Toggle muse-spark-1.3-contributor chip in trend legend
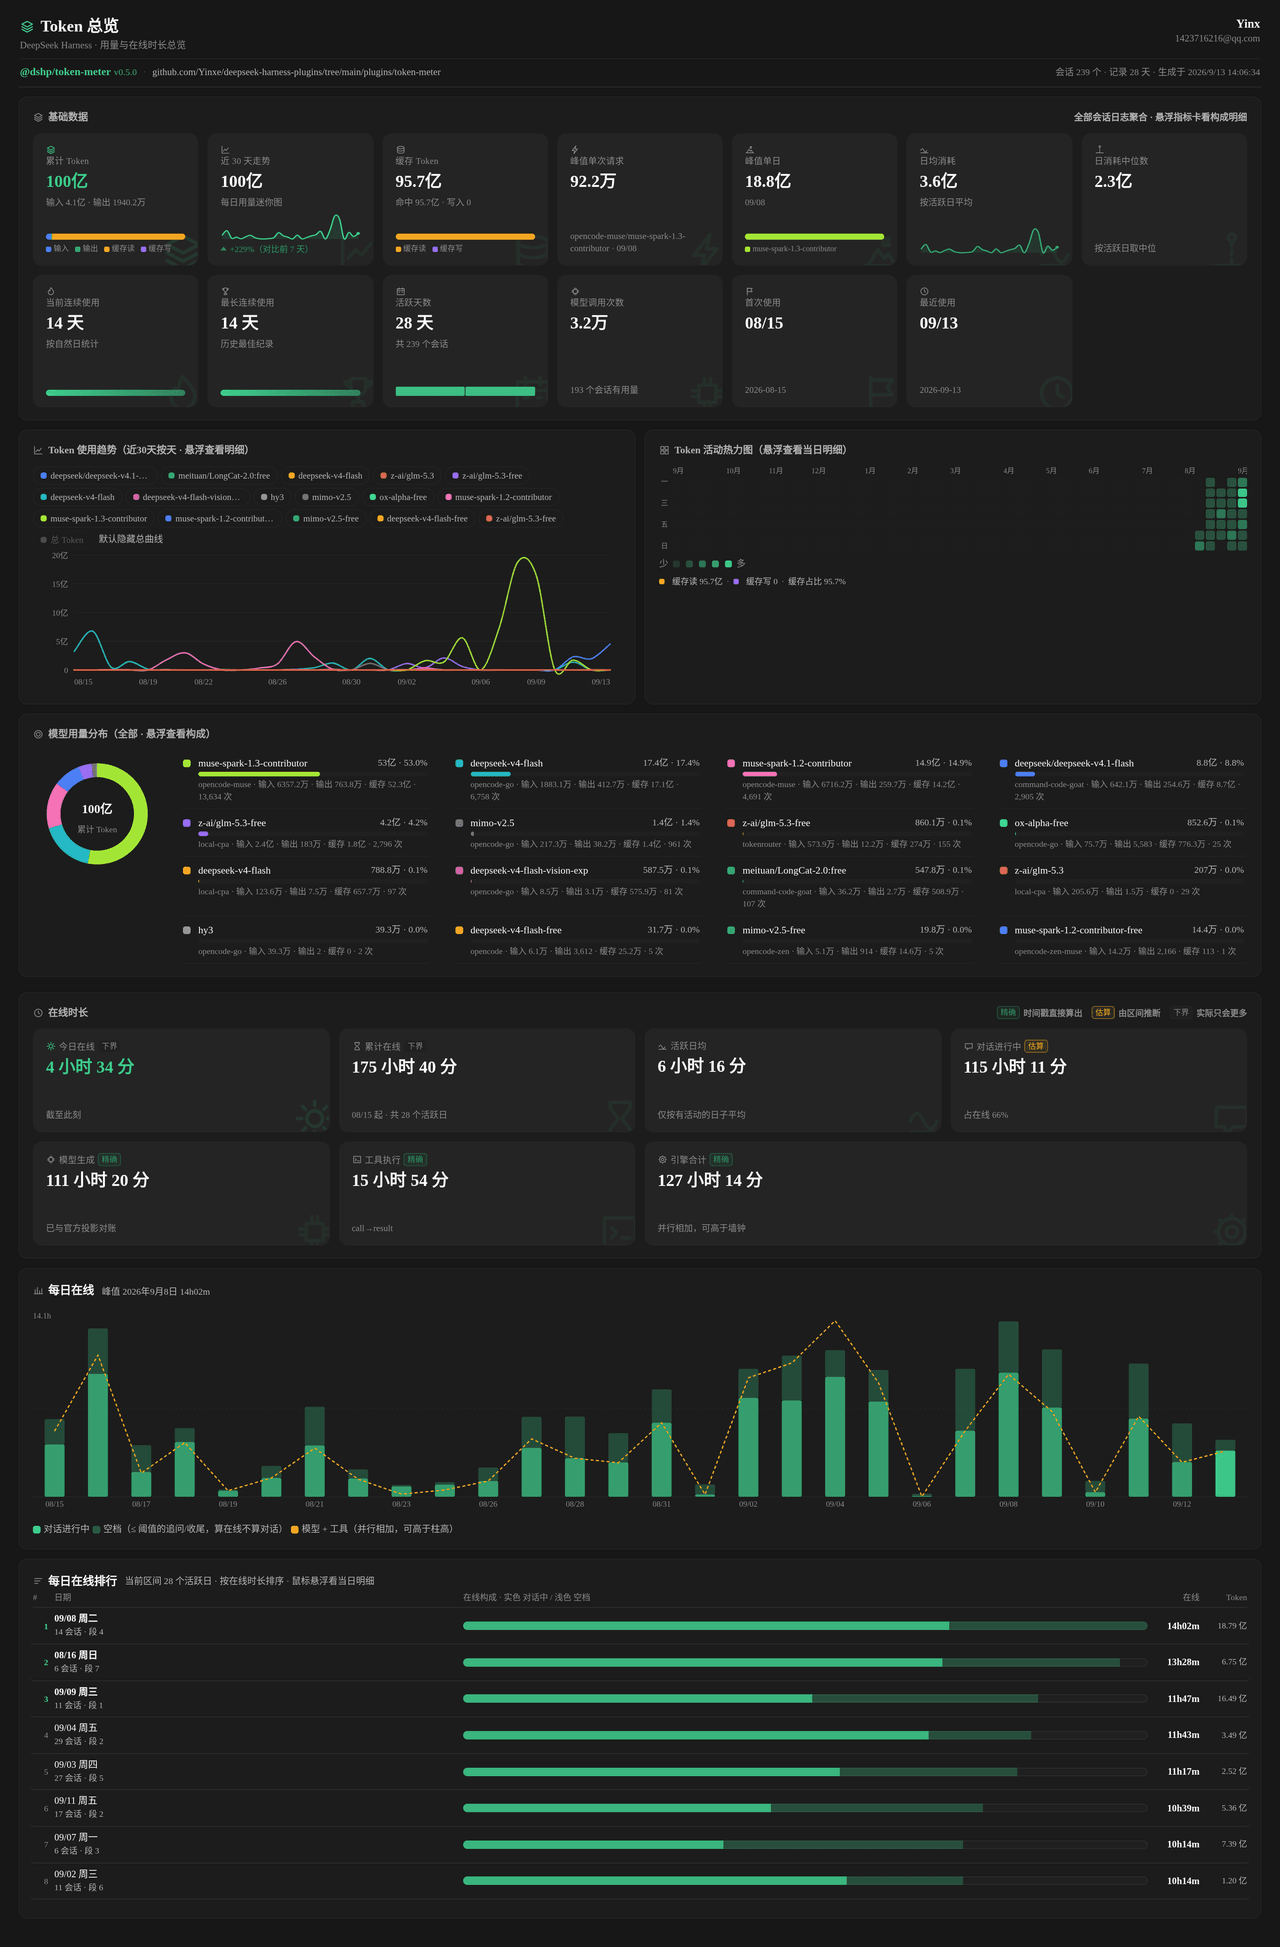The image size is (1280, 1947). pyautogui.click(x=93, y=519)
